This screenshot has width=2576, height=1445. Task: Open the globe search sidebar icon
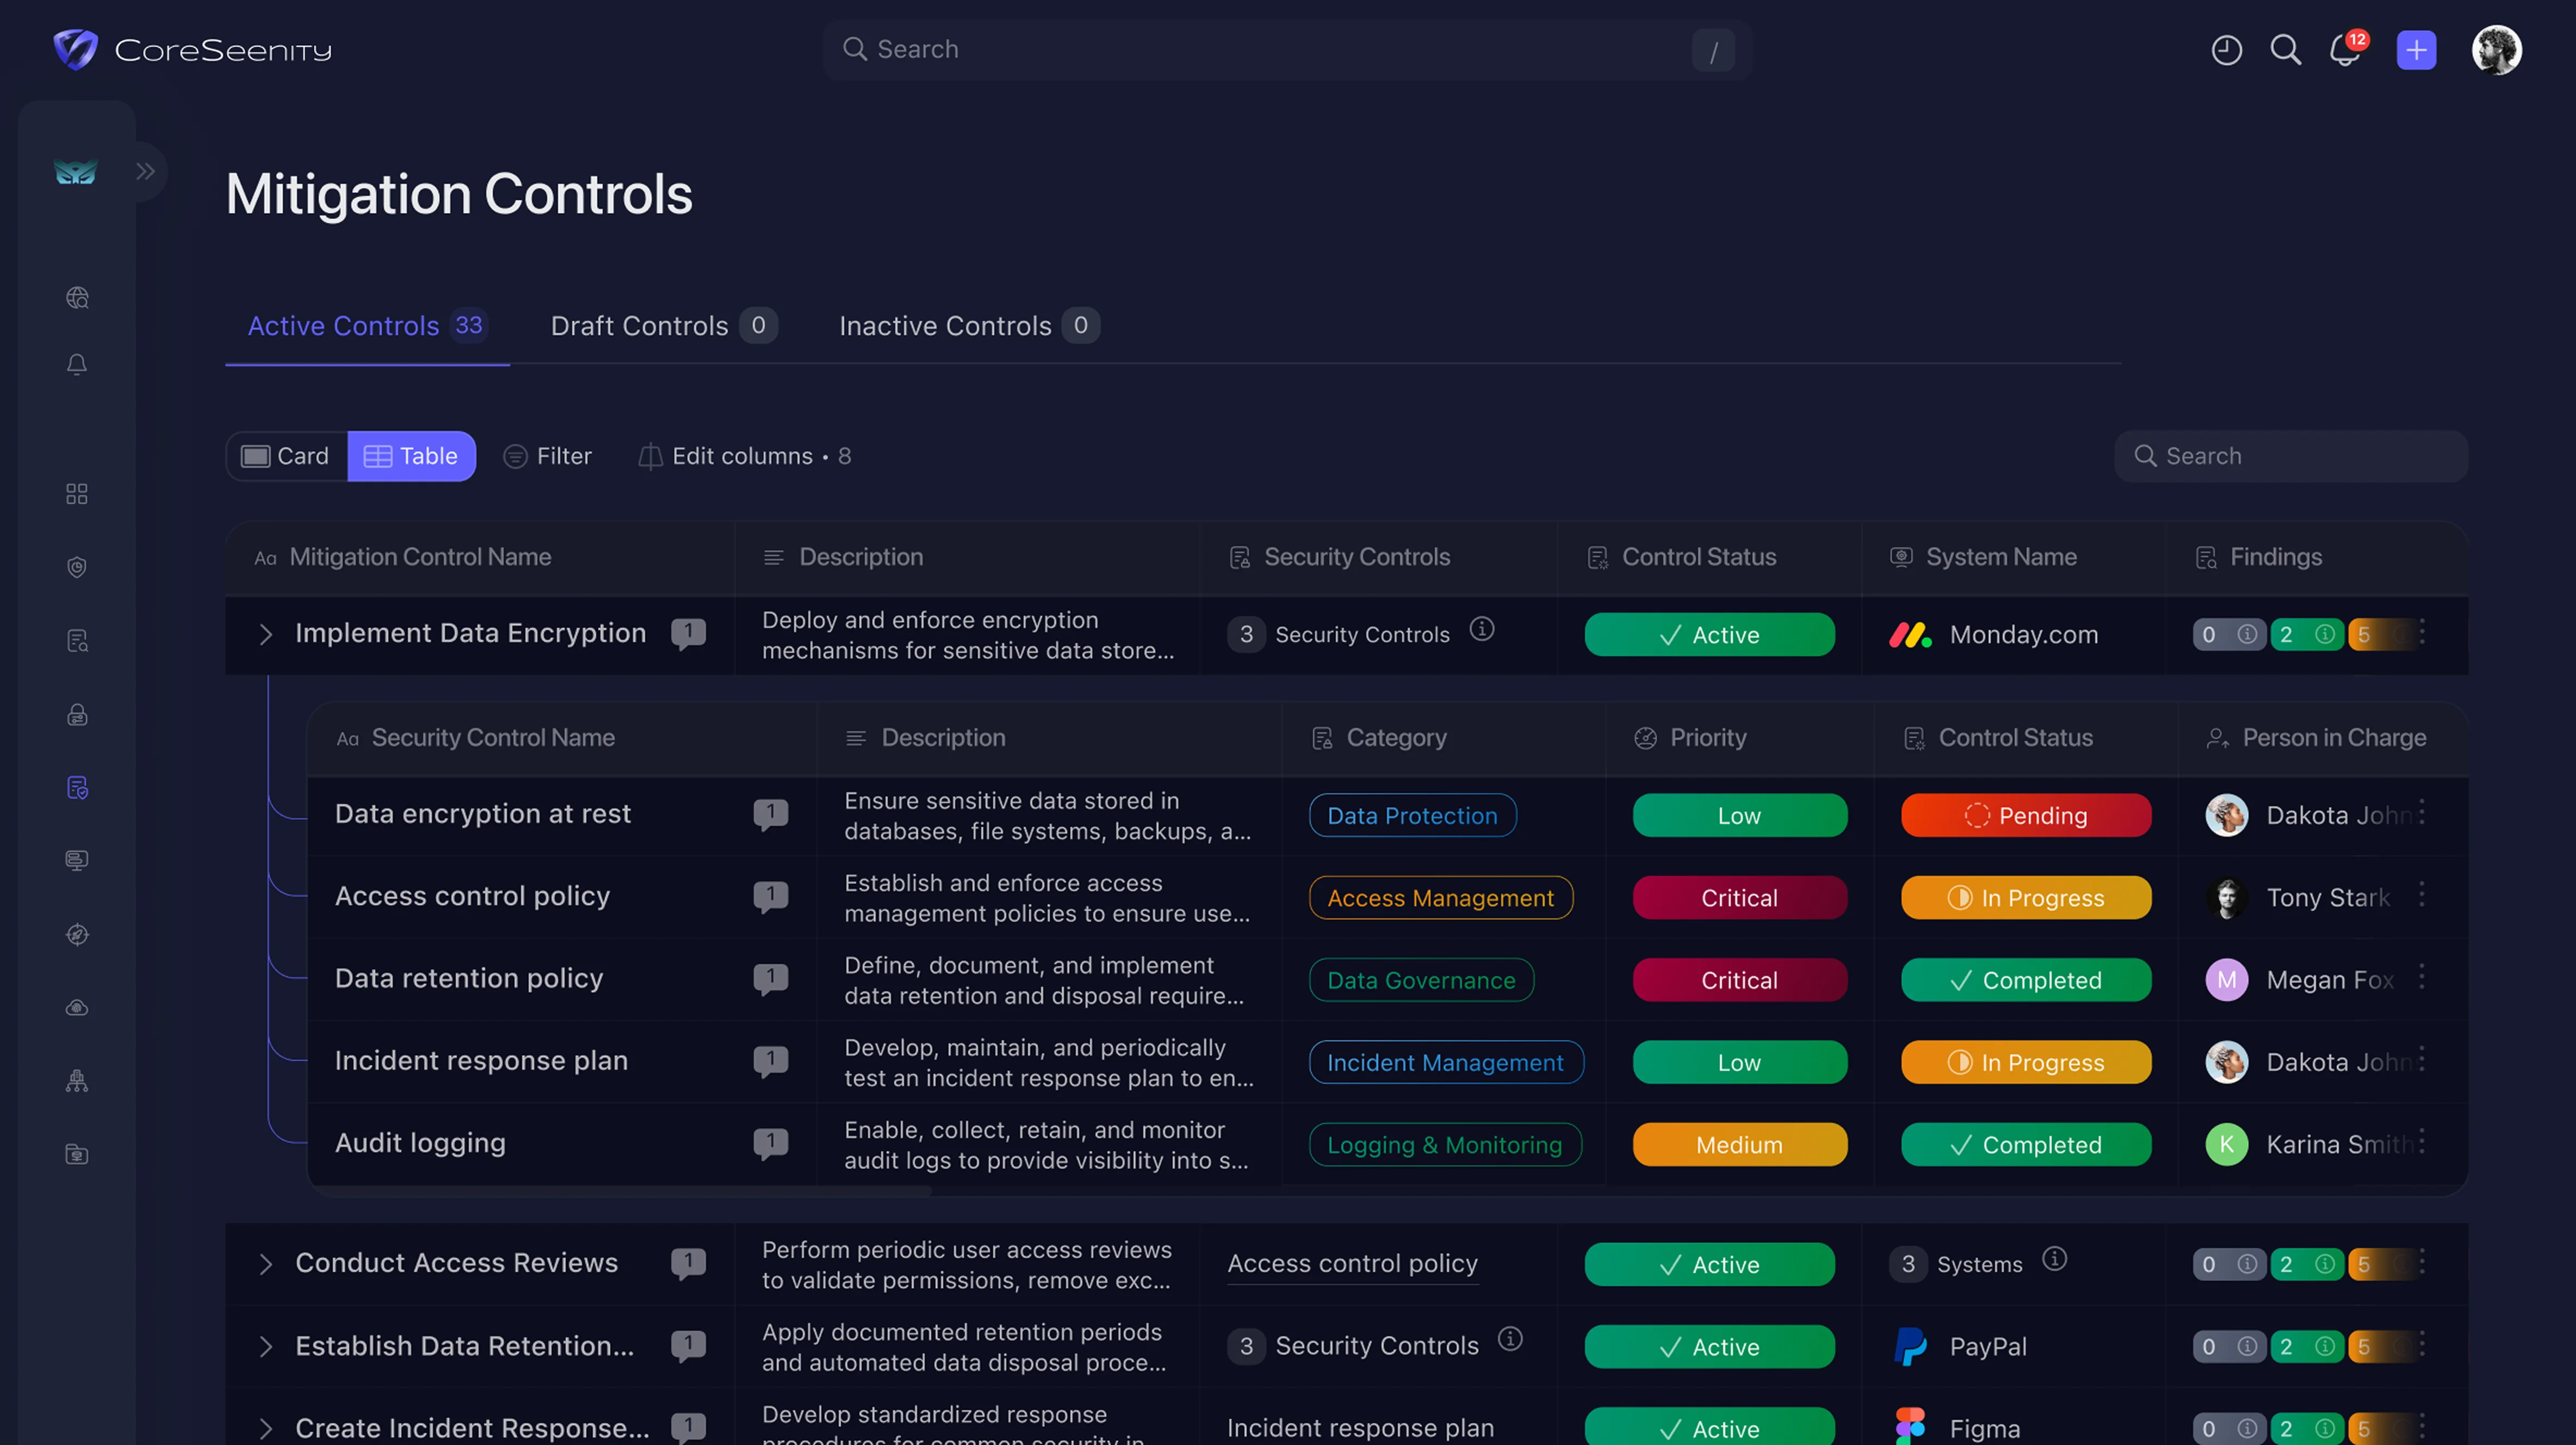tap(77, 297)
